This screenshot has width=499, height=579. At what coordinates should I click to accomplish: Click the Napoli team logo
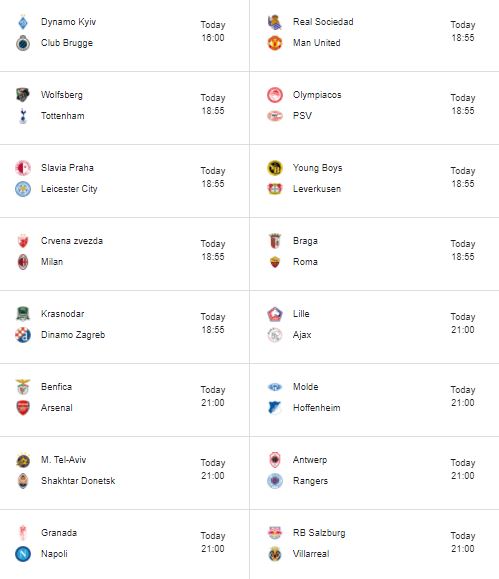point(23,554)
